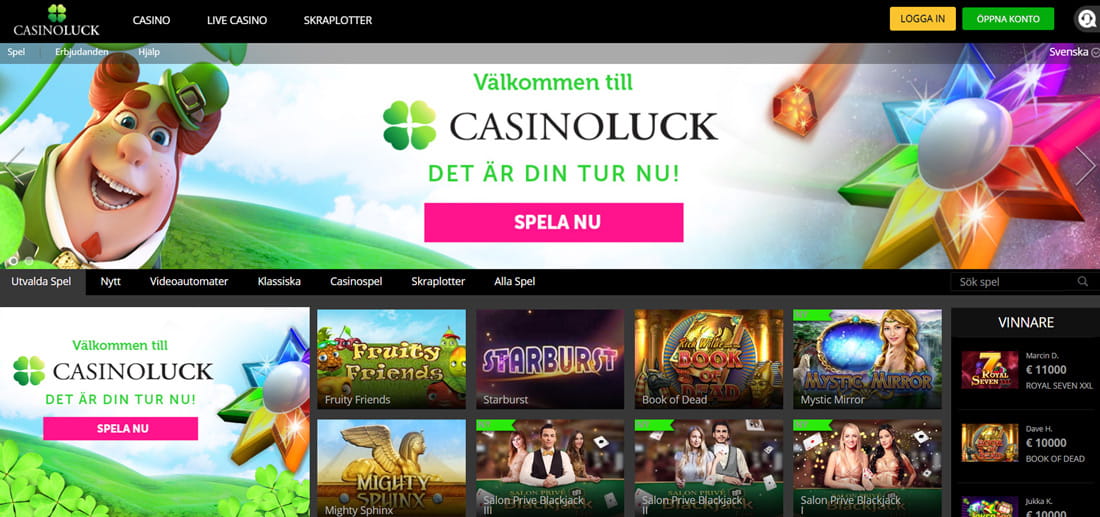Open the Starburst game thumbnail
The height and width of the screenshot is (517, 1100).
(x=550, y=359)
